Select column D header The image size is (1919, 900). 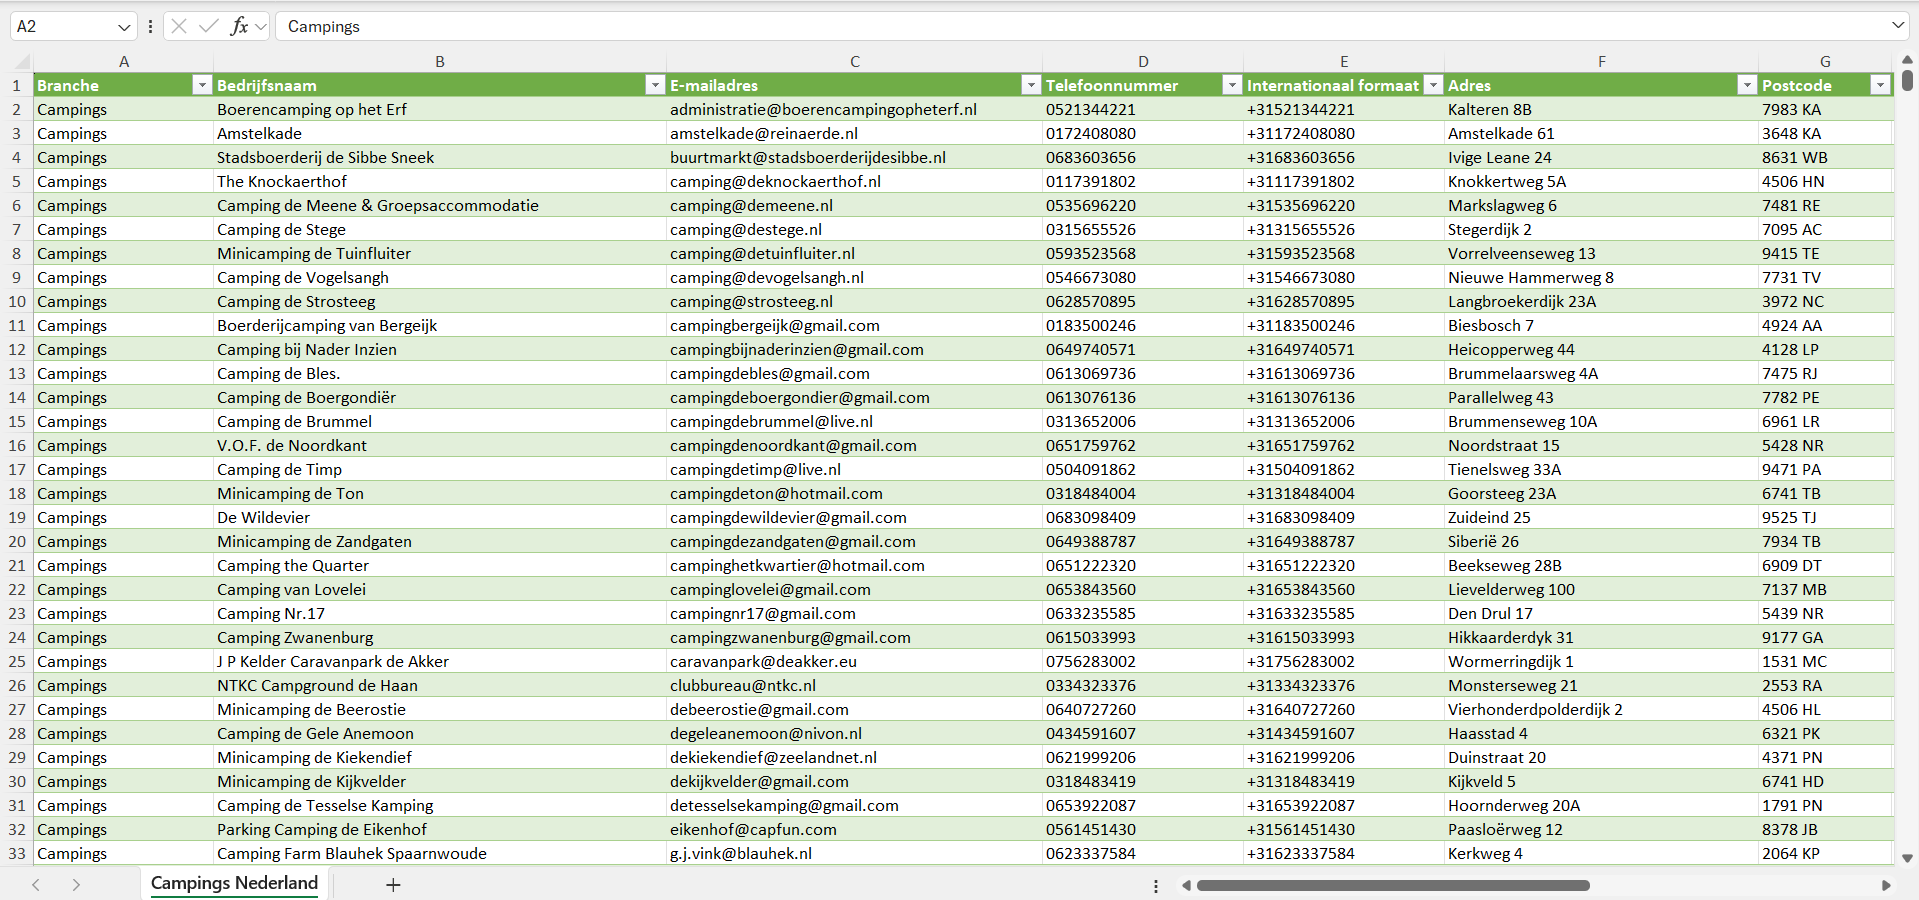pyautogui.click(x=1142, y=62)
